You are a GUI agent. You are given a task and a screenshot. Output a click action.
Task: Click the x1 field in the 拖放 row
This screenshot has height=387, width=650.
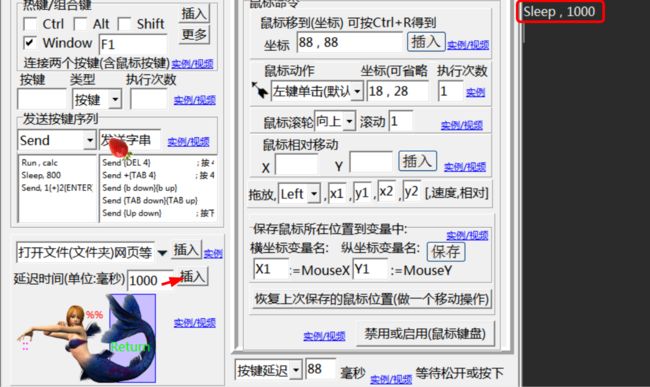[x=337, y=193]
